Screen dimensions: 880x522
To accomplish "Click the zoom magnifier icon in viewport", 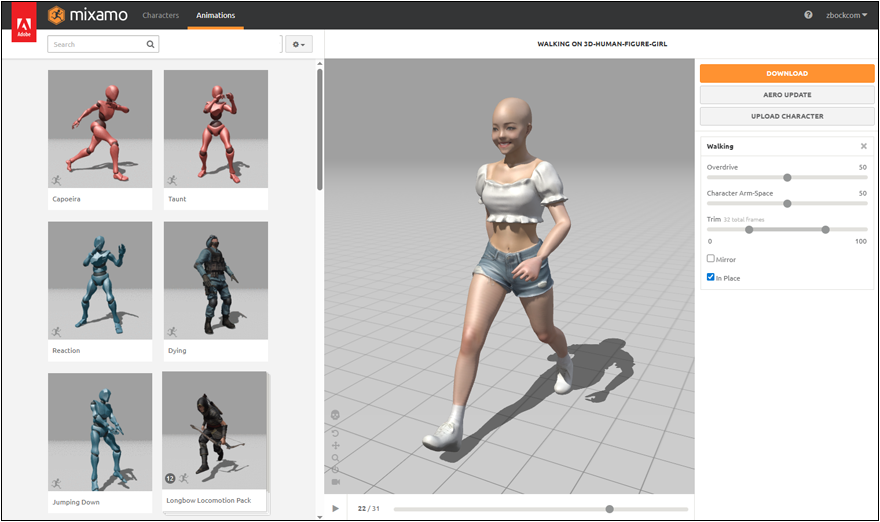I will pos(335,458).
